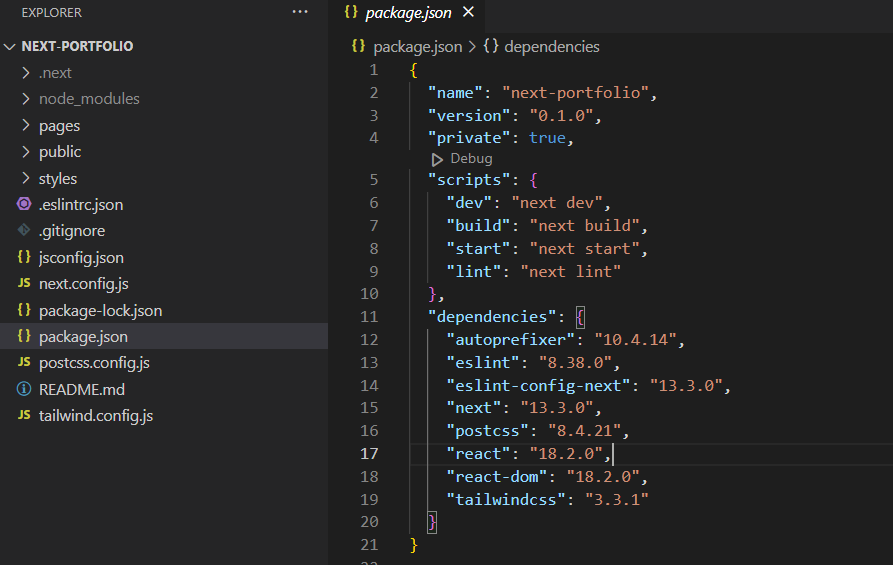Open package-lock.json file
Viewport: 893px width, 565px height.
101,310
